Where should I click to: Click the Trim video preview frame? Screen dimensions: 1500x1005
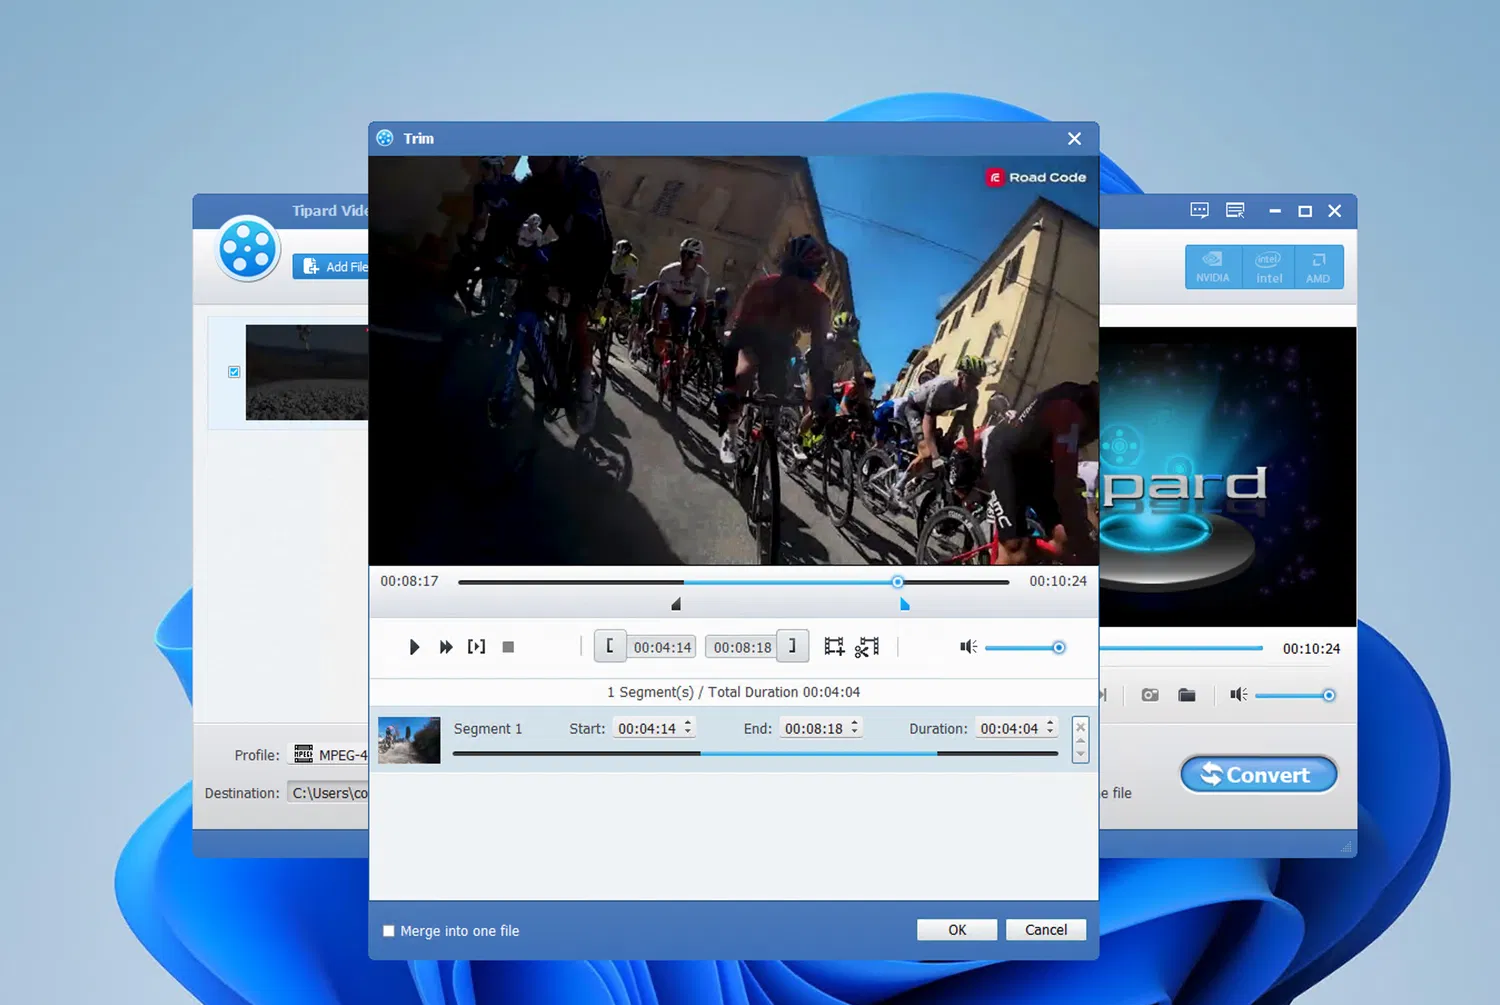point(734,360)
